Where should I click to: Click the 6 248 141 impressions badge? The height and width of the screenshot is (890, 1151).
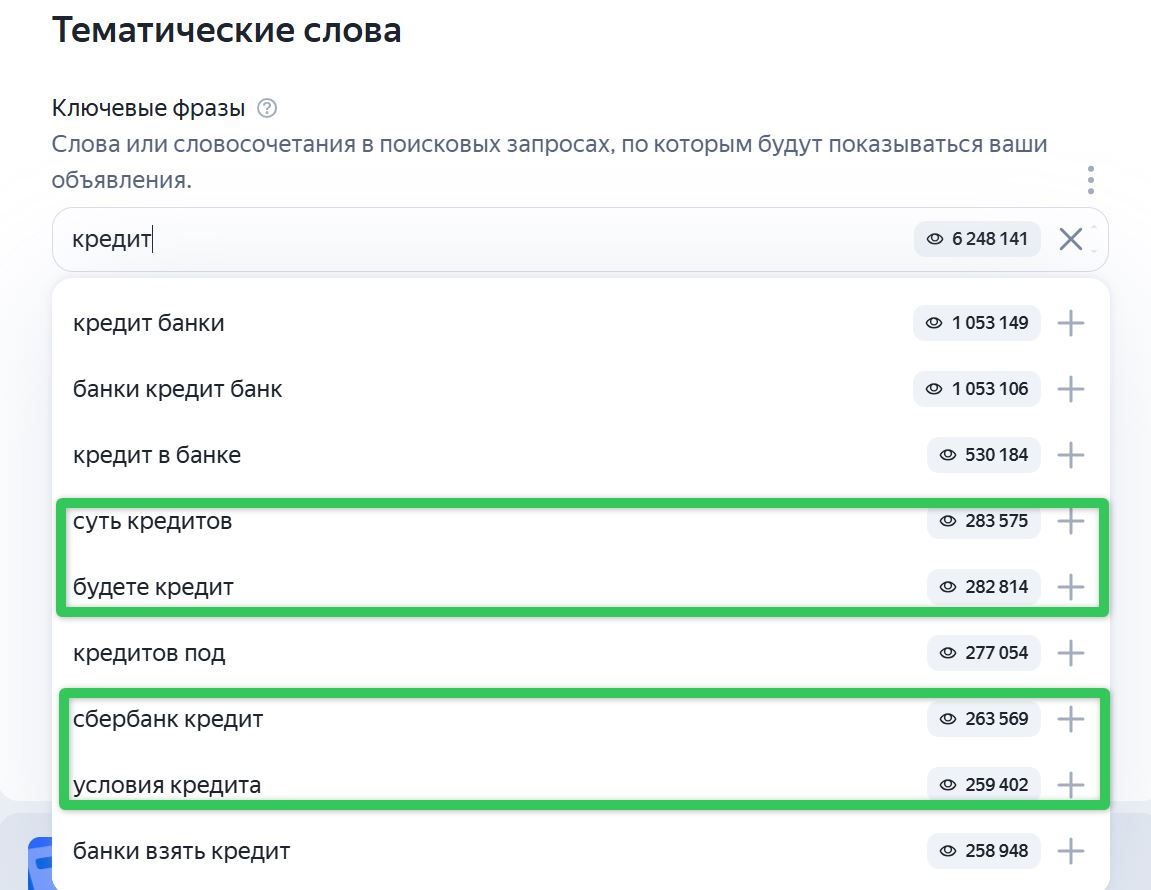977,239
